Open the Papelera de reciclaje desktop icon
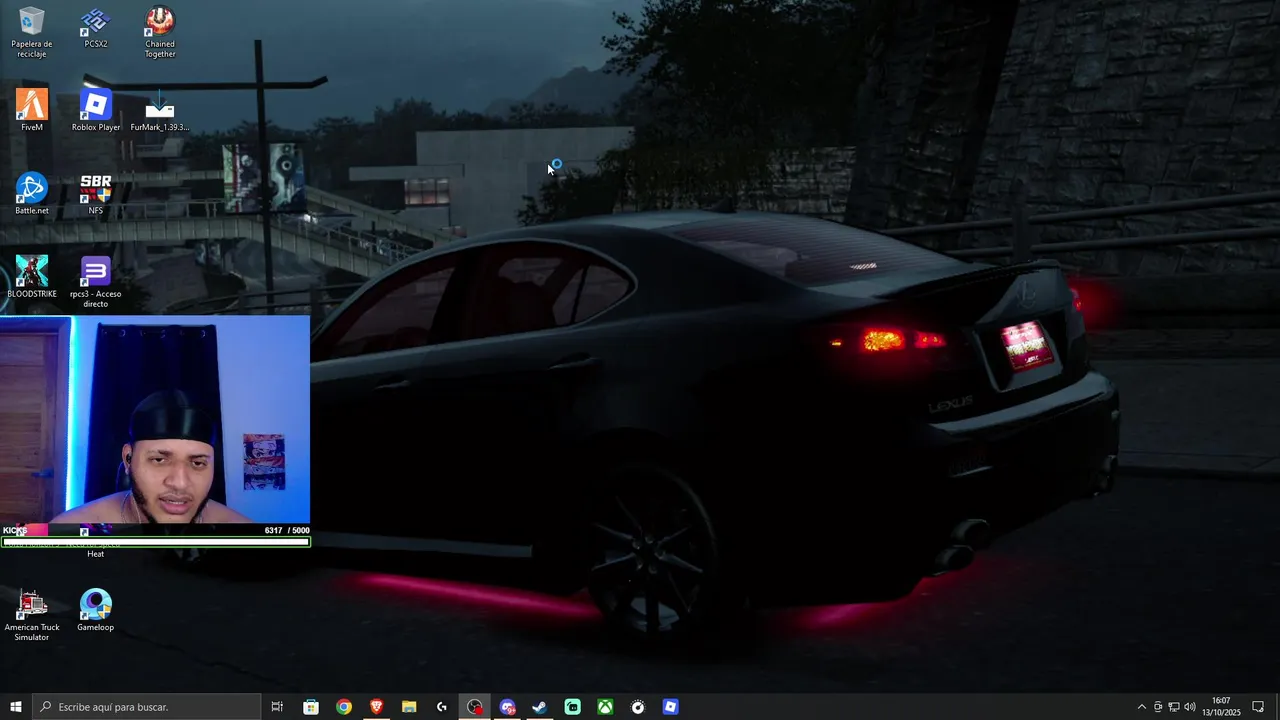Viewport: 1280px width, 720px height. [x=32, y=32]
